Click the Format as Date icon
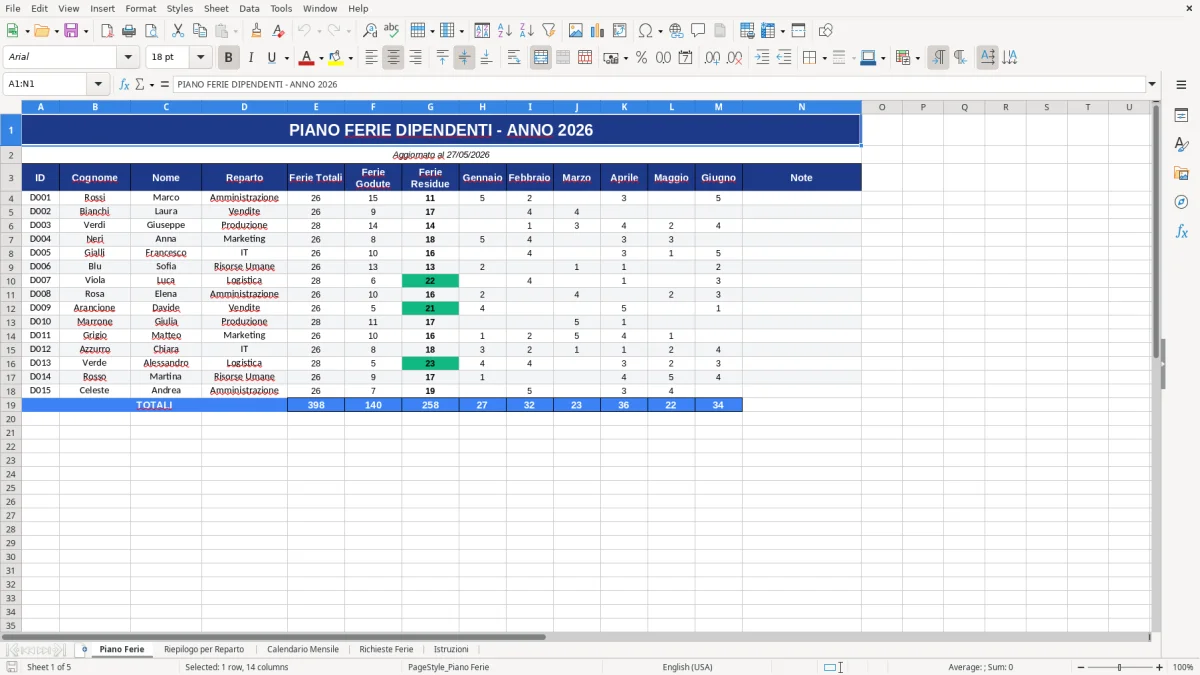Viewport: 1200px width, 675px height. pos(686,58)
